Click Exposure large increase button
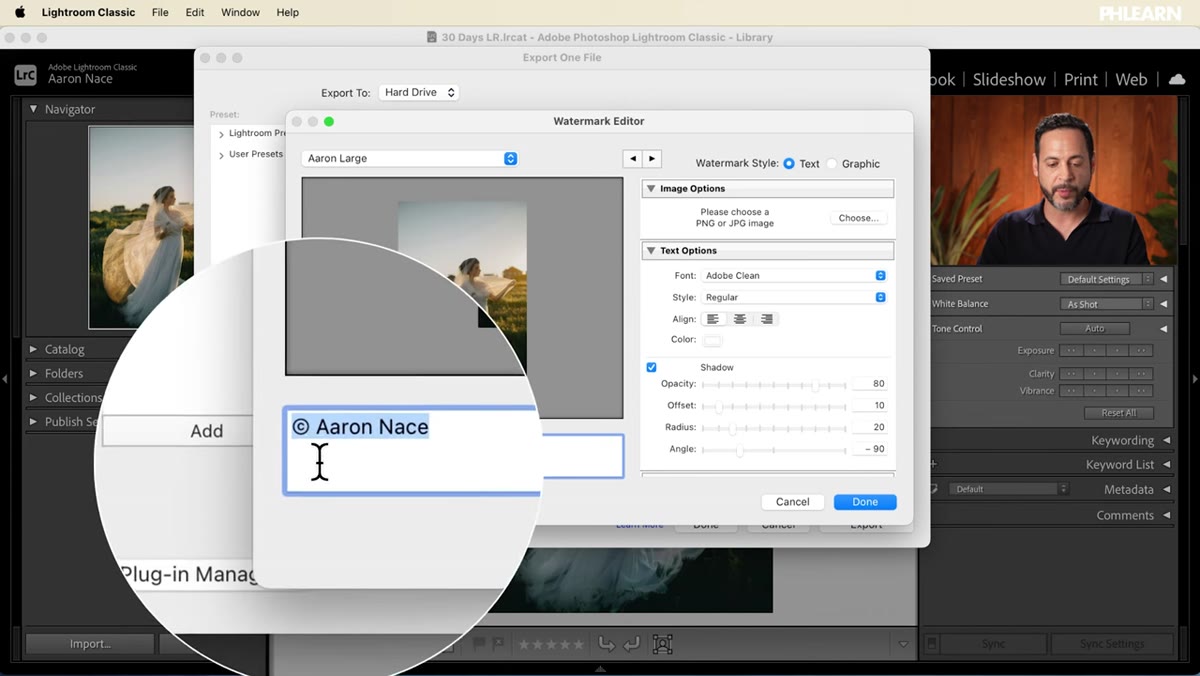Viewport: 1200px width, 676px height. coord(1141,351)
